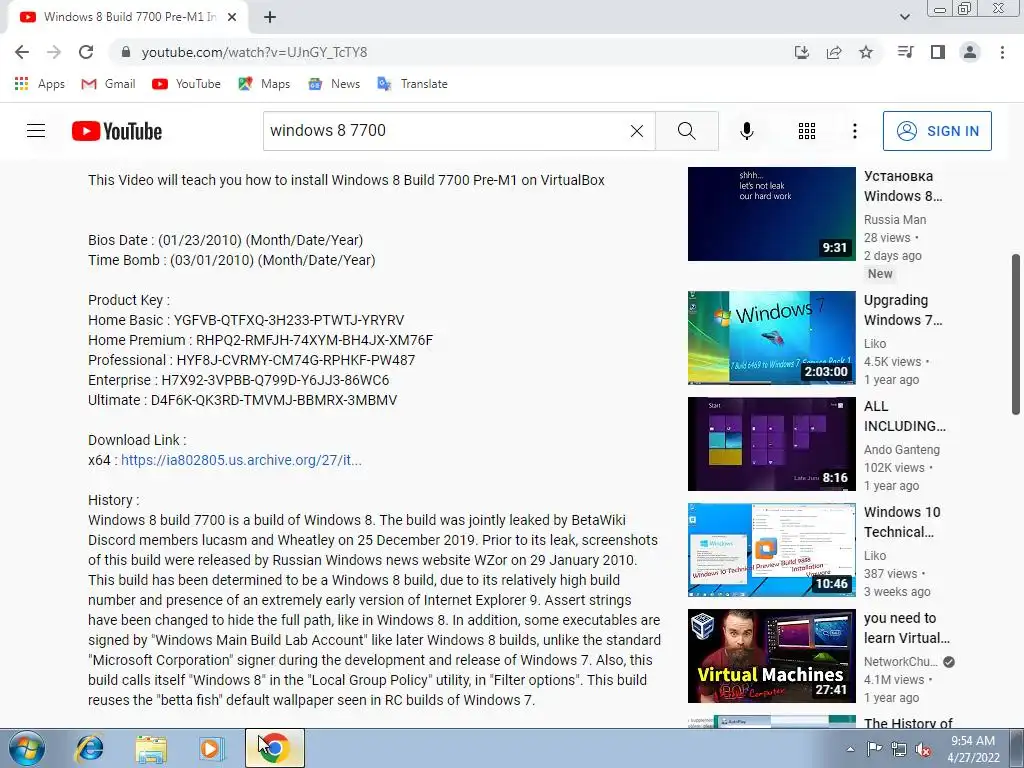1024x768 pixels.
Task: Open Chrome's three-dot menu
Action: pyautogui.click(x=1002, y=52)
